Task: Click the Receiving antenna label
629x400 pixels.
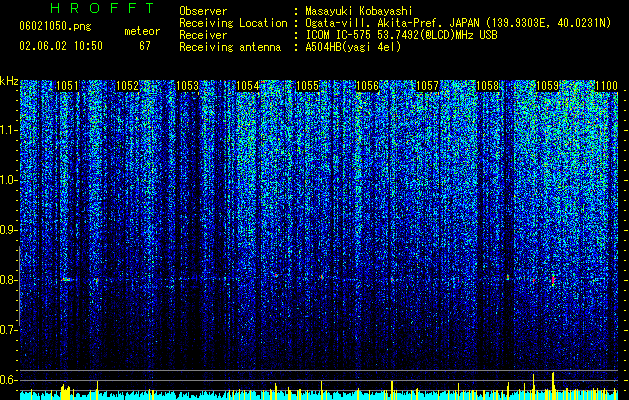Action: point(230,47)
